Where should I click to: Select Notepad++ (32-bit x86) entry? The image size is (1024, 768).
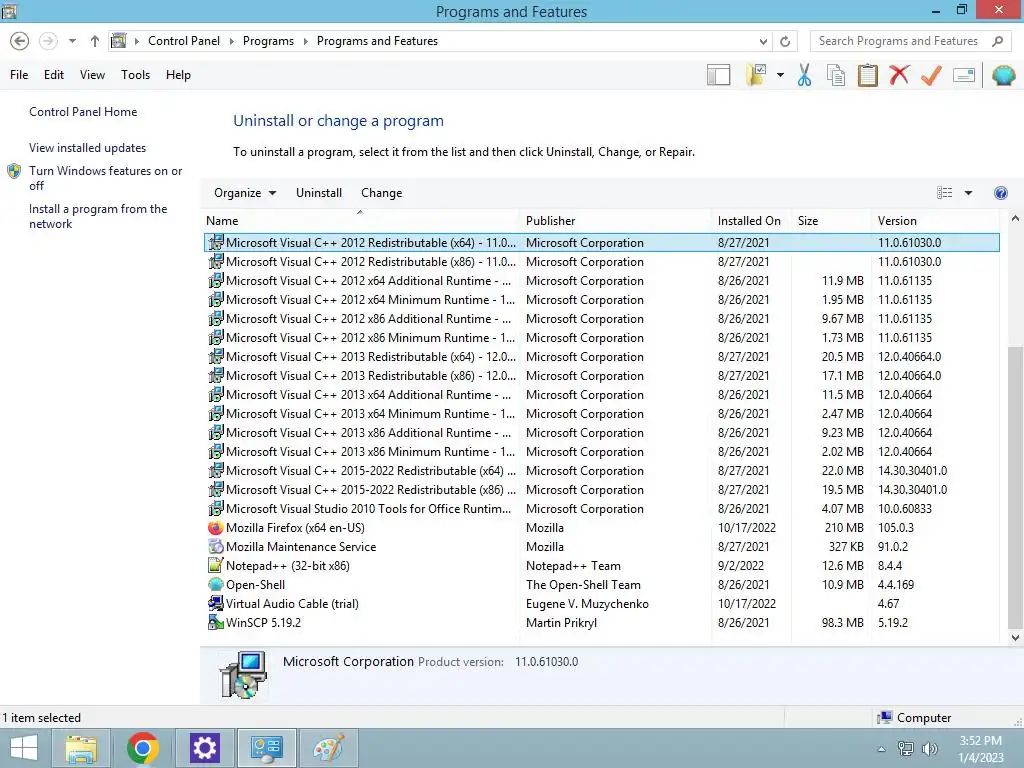(601, 566)
